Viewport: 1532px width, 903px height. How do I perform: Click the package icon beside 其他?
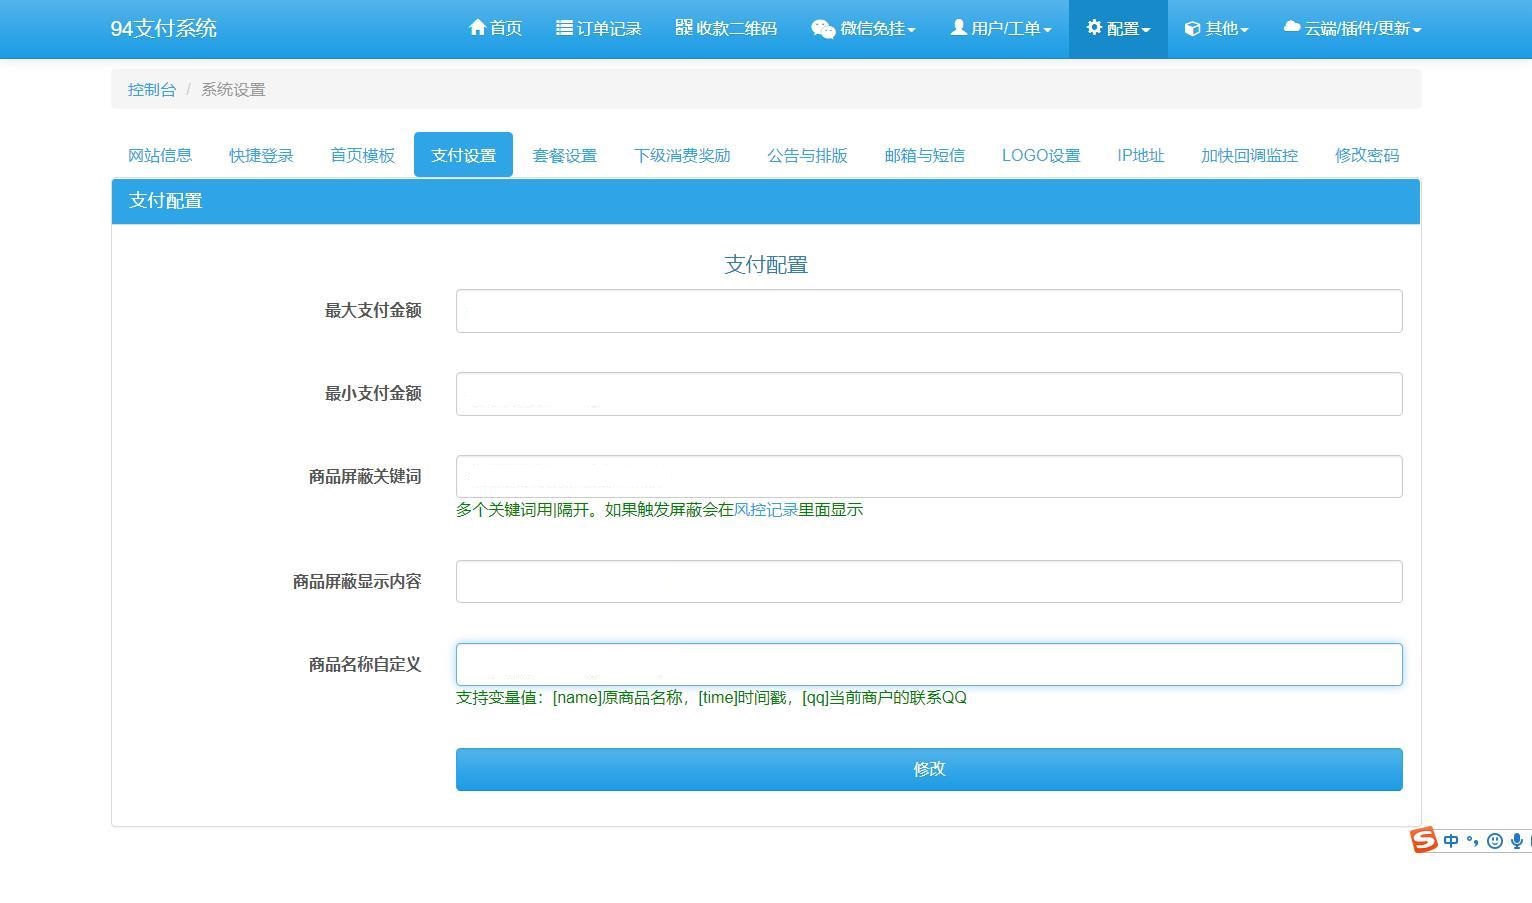(x=1190, y=28)
